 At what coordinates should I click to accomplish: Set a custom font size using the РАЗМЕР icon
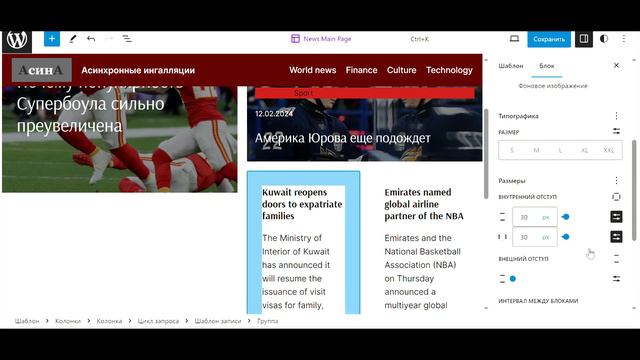pos(616,131)
